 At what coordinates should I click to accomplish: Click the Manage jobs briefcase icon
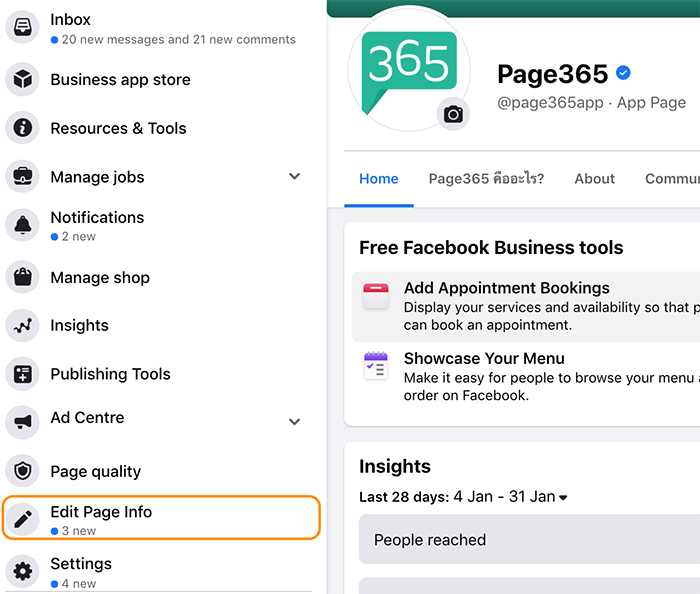click(x=22, y=176)
